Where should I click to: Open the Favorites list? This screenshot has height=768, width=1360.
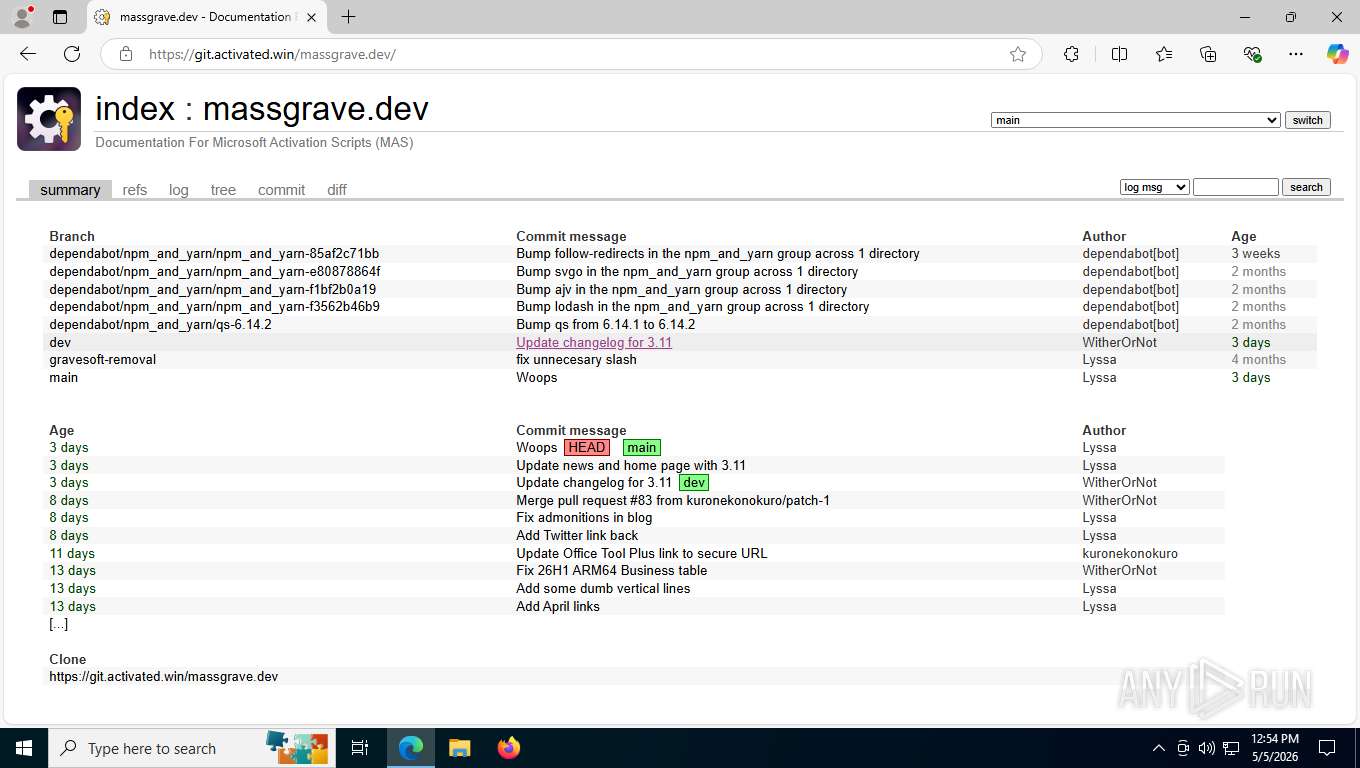pos(1164,54)
